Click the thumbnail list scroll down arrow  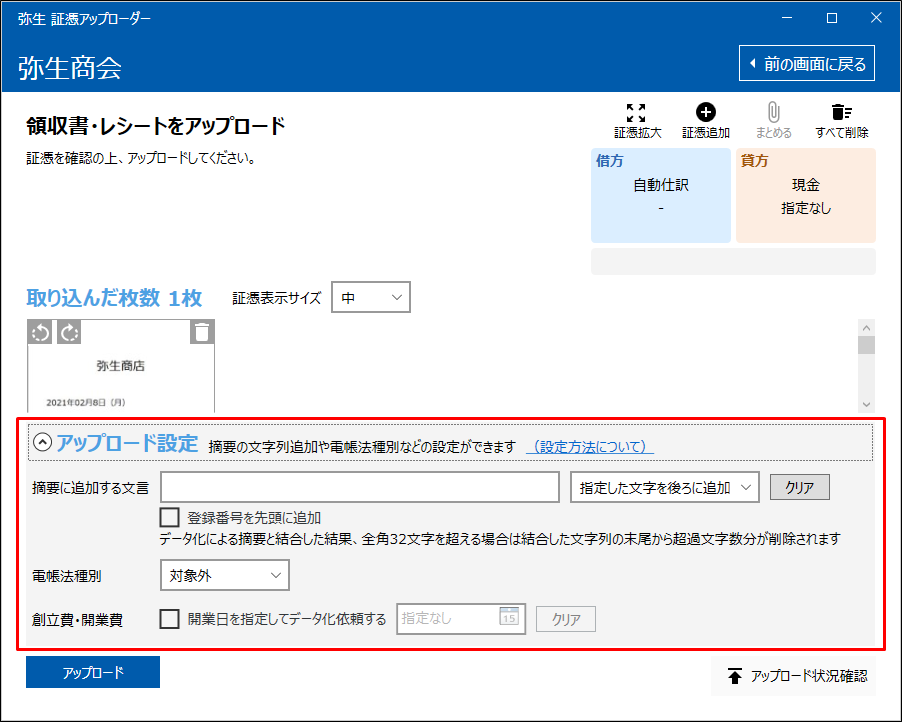866,404
